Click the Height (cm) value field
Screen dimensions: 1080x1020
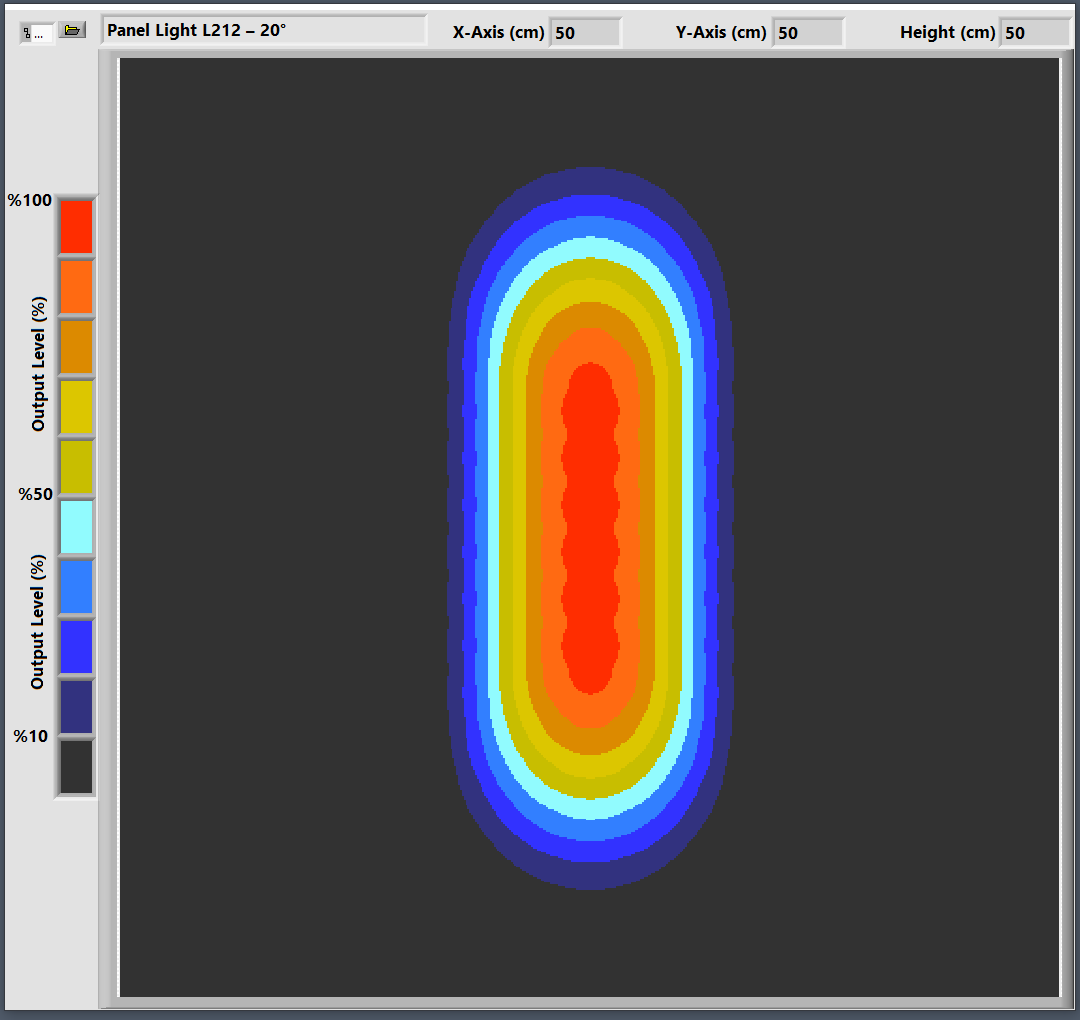pos(1035,33)
